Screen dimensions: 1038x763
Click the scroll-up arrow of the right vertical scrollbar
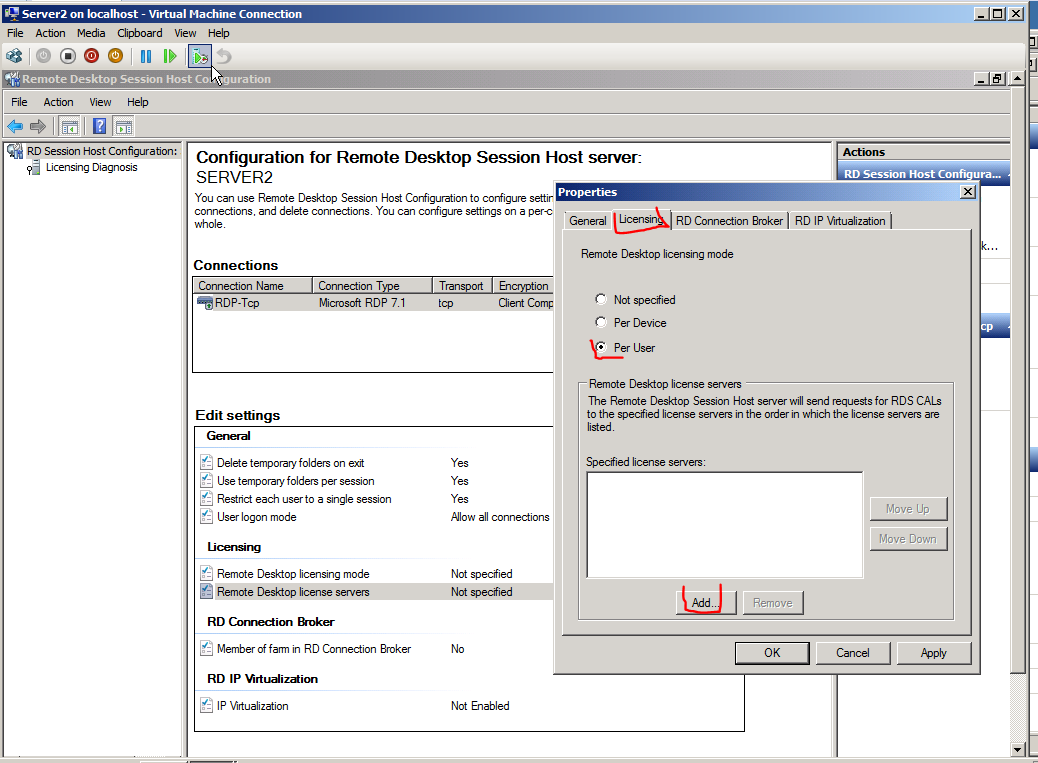(1017, 78)
